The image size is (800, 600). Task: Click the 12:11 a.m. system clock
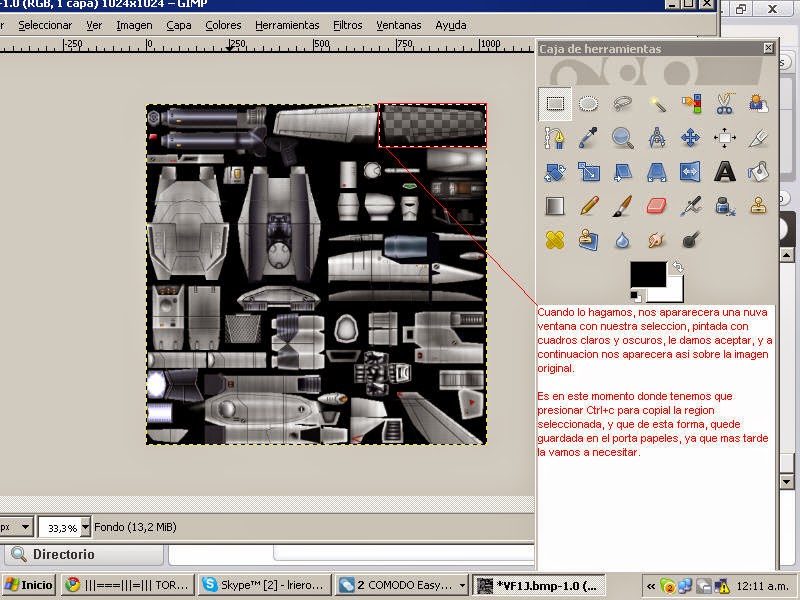pos(763,586)
